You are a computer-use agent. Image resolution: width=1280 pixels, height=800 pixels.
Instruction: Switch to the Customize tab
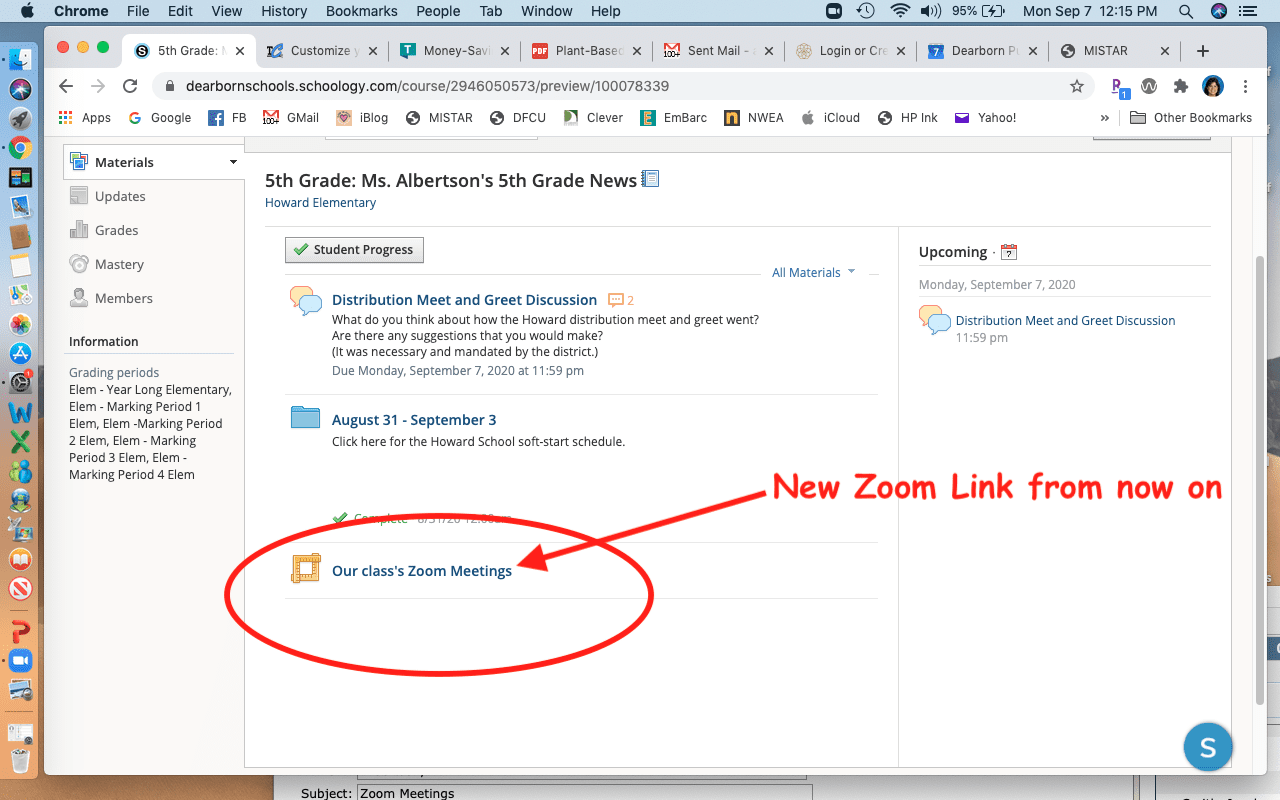click(320, 51)
